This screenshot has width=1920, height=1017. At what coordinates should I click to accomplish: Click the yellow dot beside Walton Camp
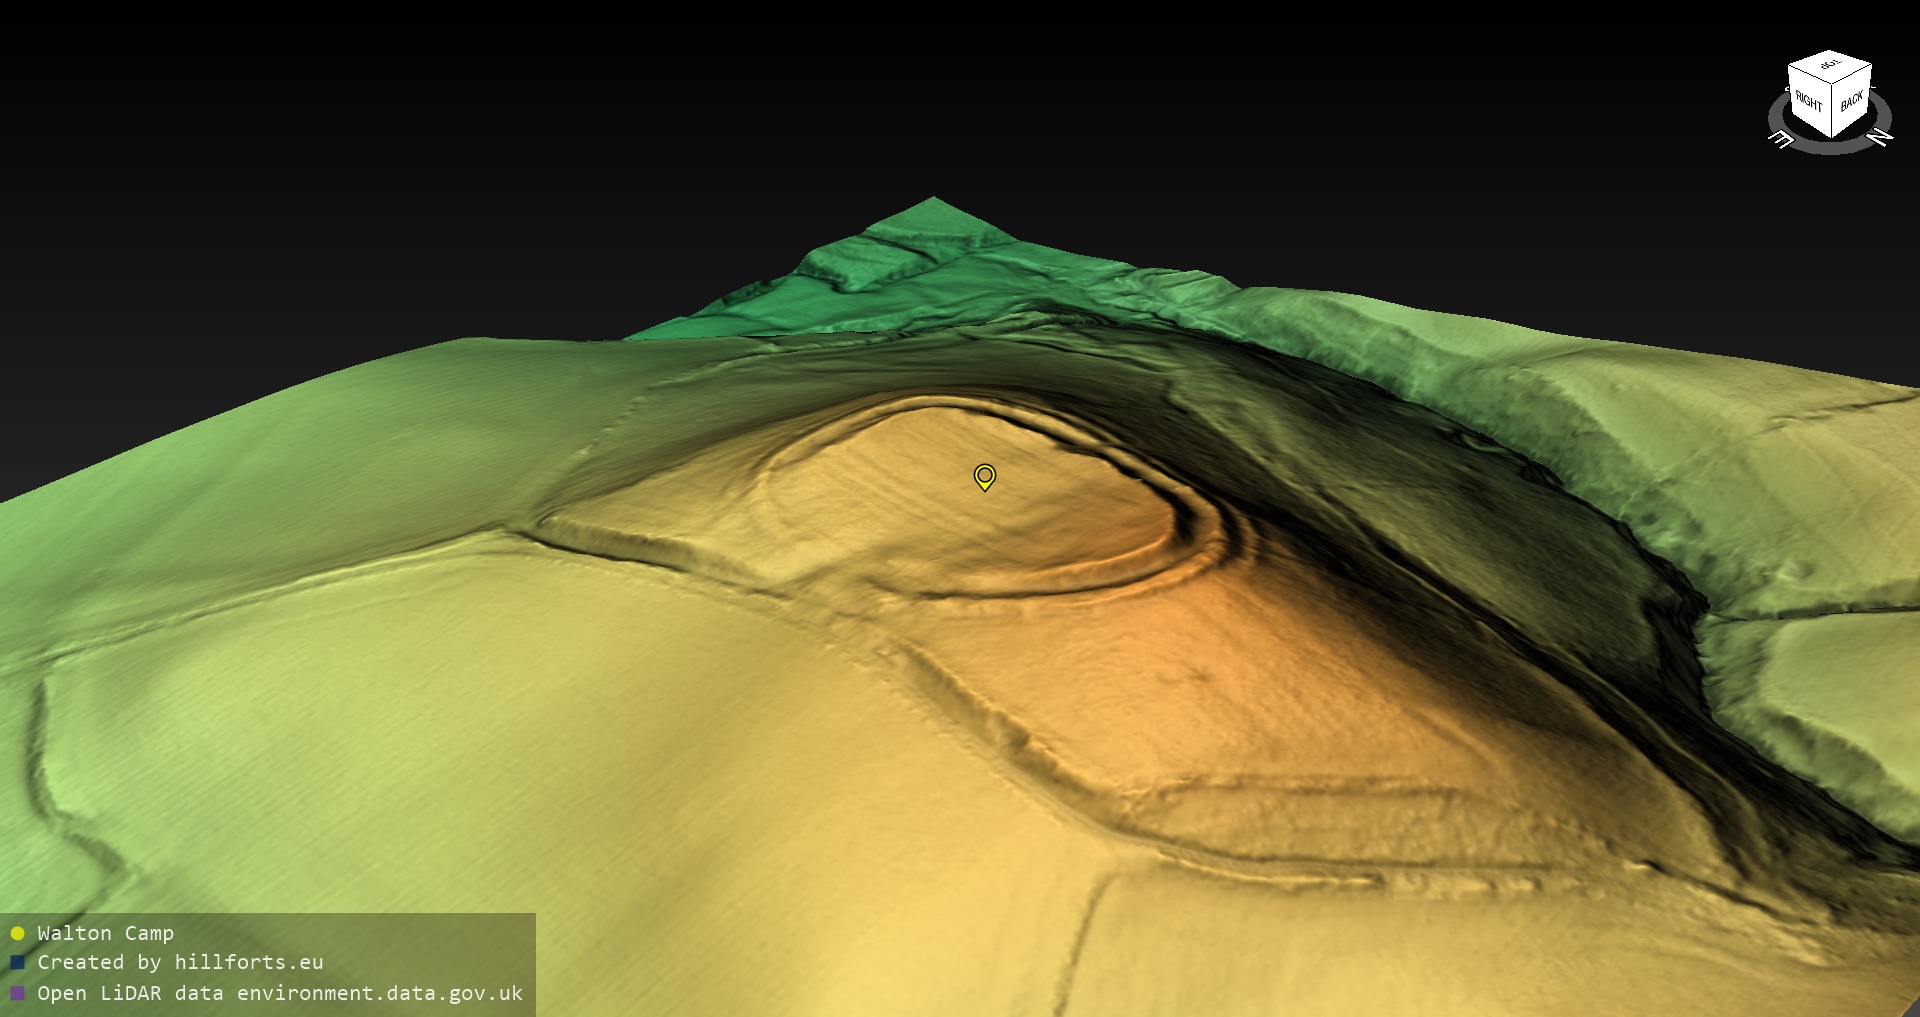17,933
